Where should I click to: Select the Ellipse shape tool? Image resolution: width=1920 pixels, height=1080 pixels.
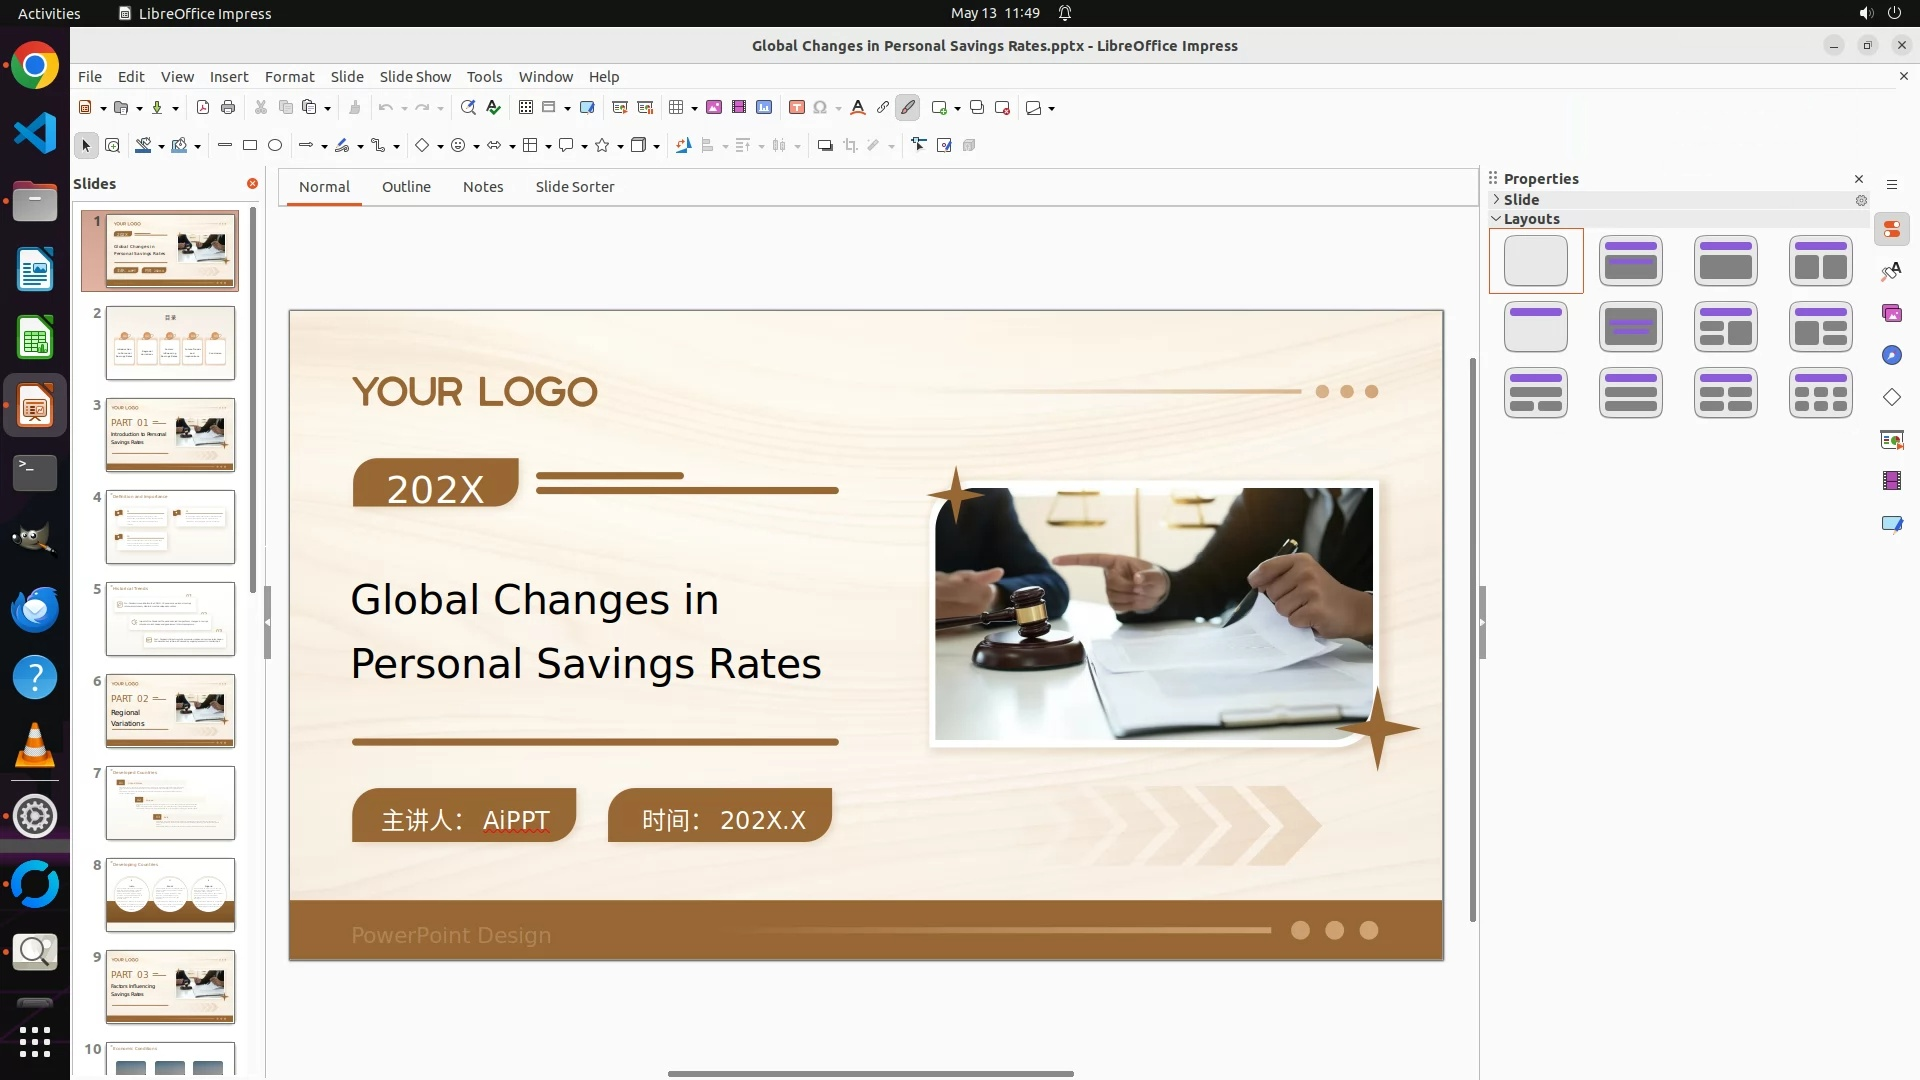[275, 146]
